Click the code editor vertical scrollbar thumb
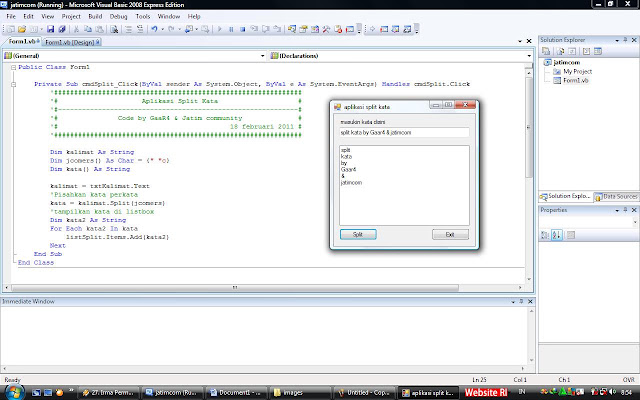Image resolution: width=640 pixels, height=400 pixels. tap(529, 127)
